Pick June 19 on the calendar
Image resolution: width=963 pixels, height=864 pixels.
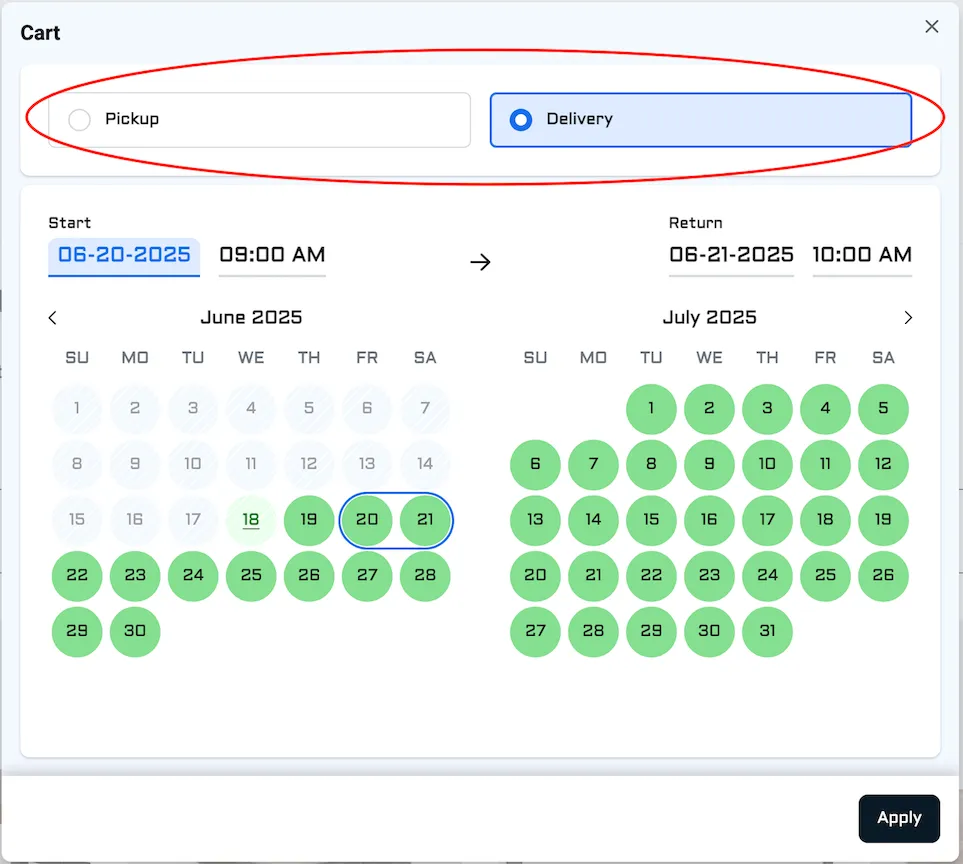309,520
